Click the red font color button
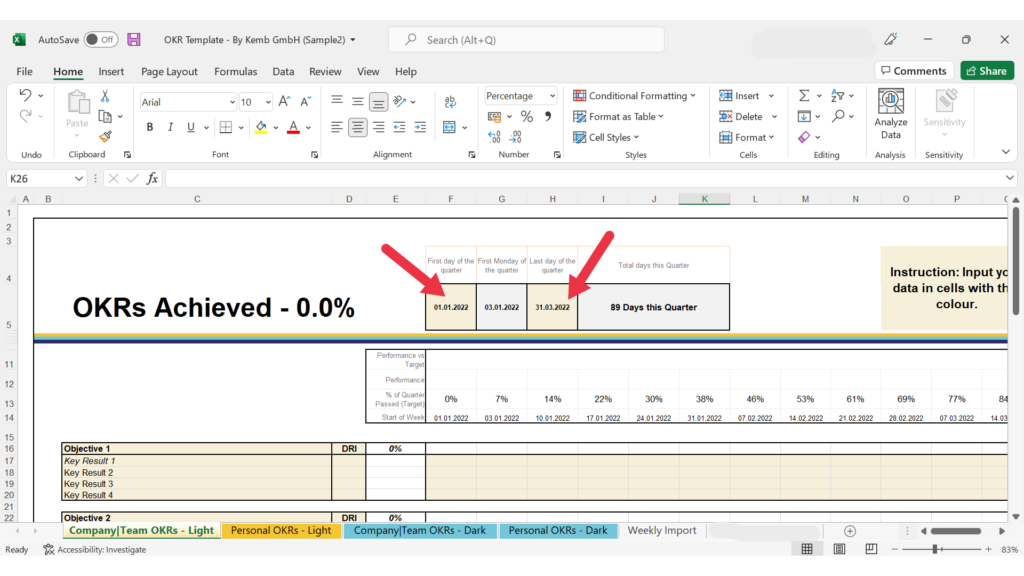The image size is (1024, 576). coord(293,127)
